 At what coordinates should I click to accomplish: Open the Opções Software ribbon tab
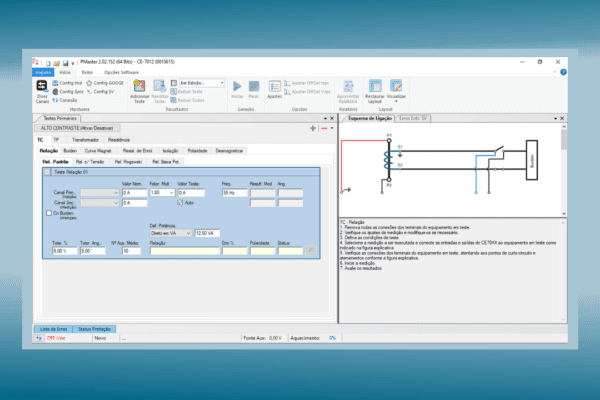click(x=121, y=72)
